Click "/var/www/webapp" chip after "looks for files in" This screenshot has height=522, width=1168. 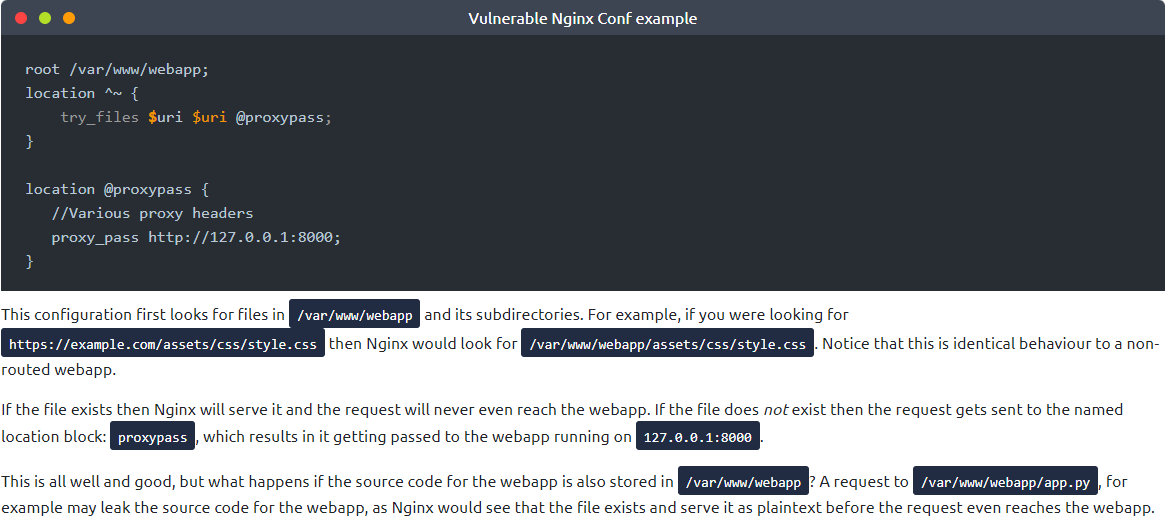[x=355, y=315]
